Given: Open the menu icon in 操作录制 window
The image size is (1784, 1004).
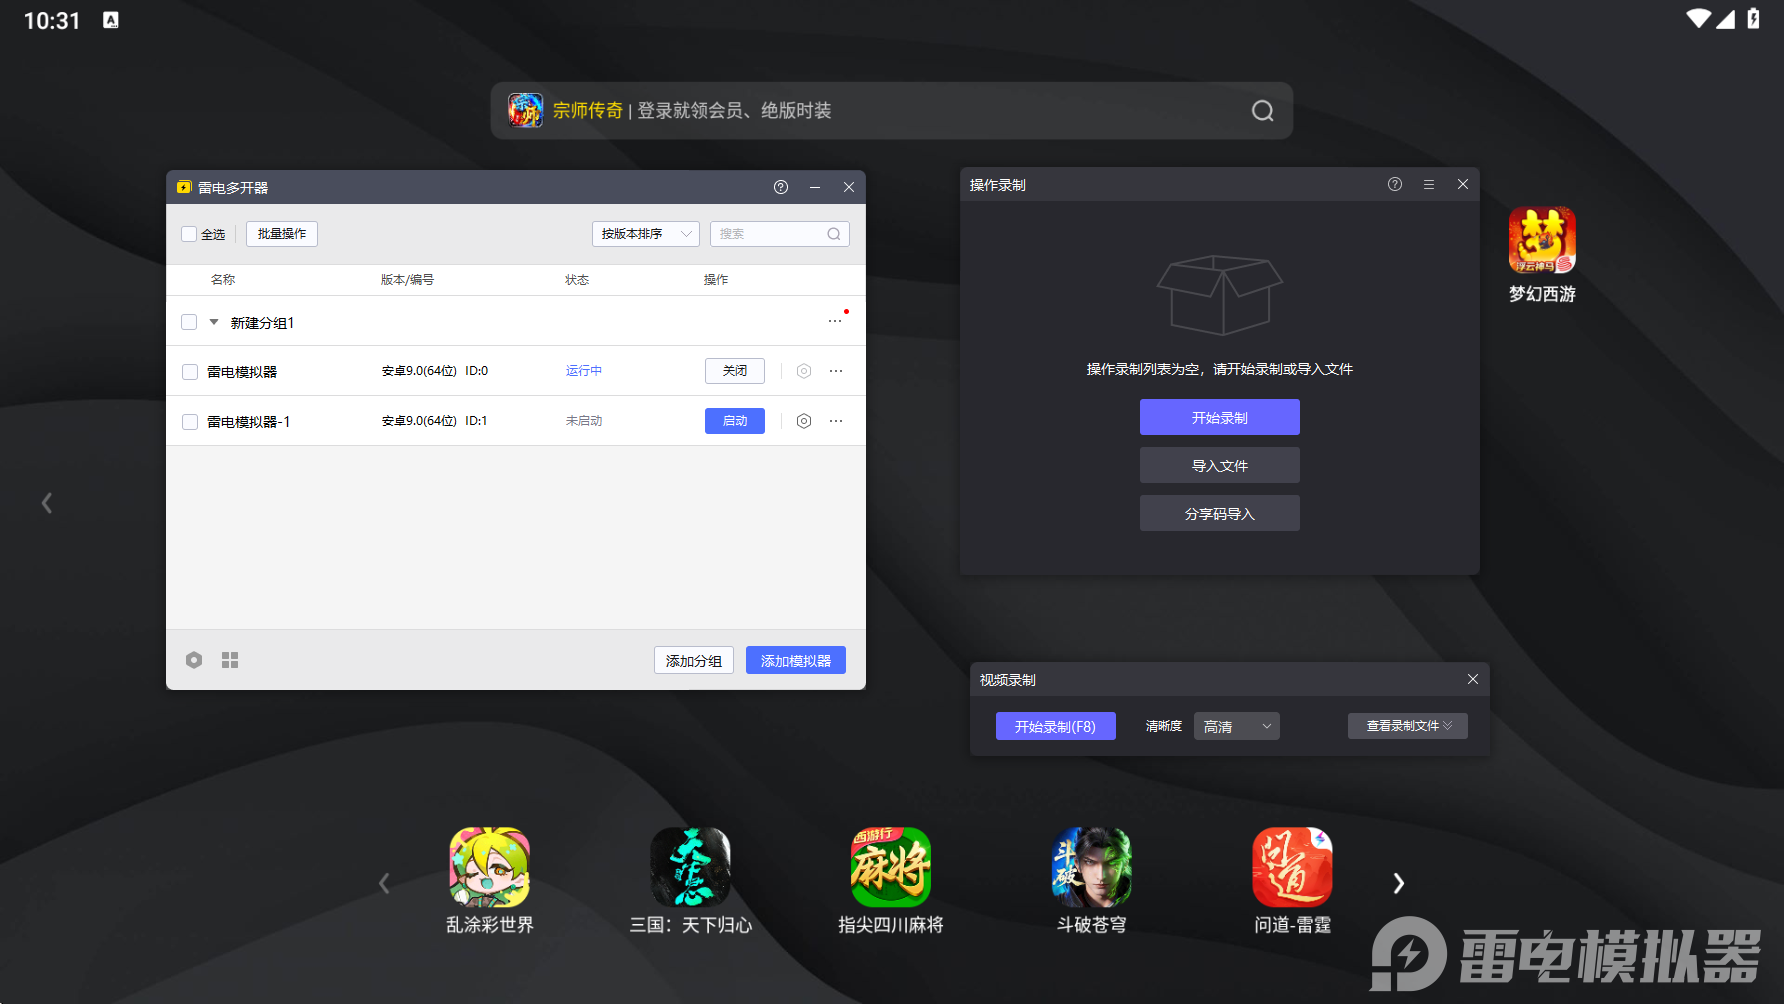Looking at the screenshot, I should (1429, 184).
